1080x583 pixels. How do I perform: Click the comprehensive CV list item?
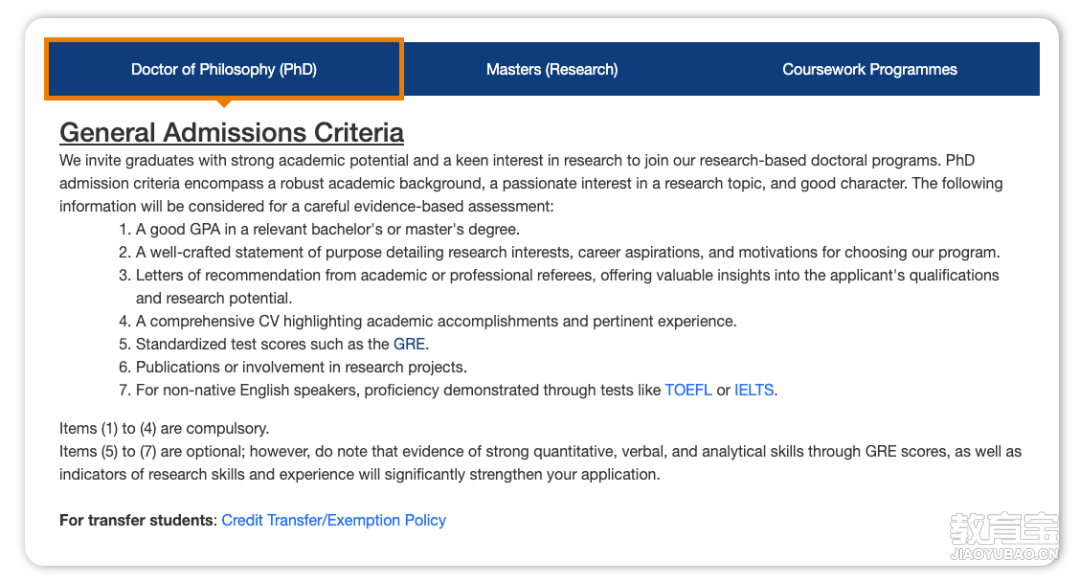coord(436,321)
